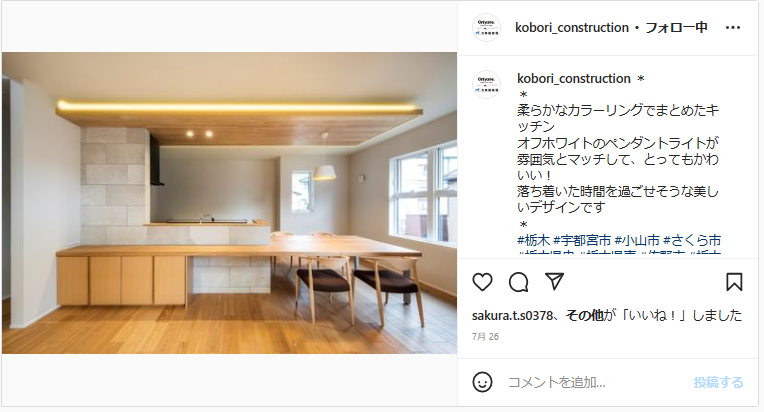Open the kitchen interior photo

pyautogui.click(x=229, y=203)
